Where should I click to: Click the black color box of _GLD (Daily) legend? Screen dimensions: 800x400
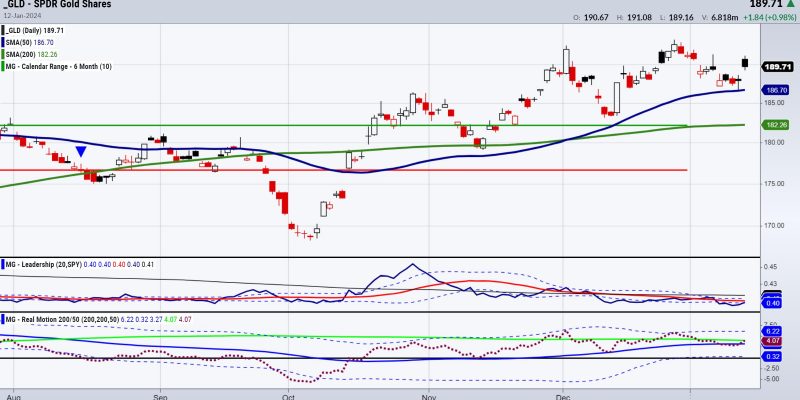(x=3, y=31)
